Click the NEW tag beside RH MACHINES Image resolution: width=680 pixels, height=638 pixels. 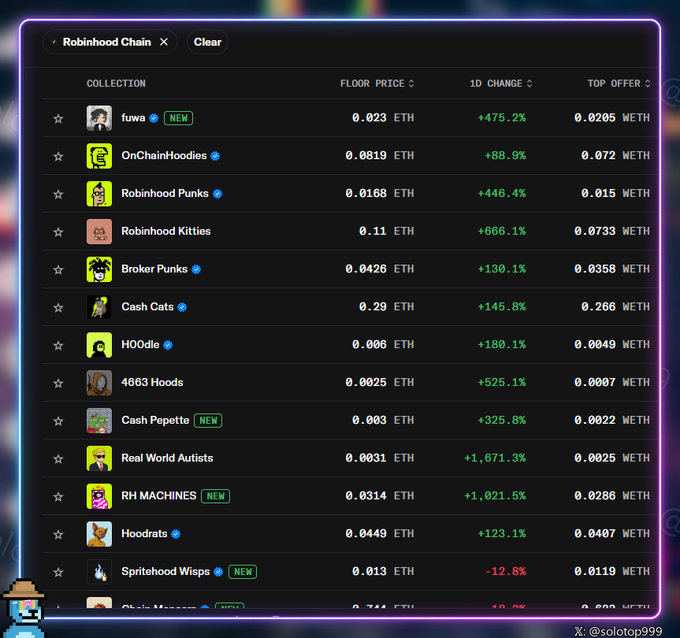pyautogui.click(x=216, y=496)
